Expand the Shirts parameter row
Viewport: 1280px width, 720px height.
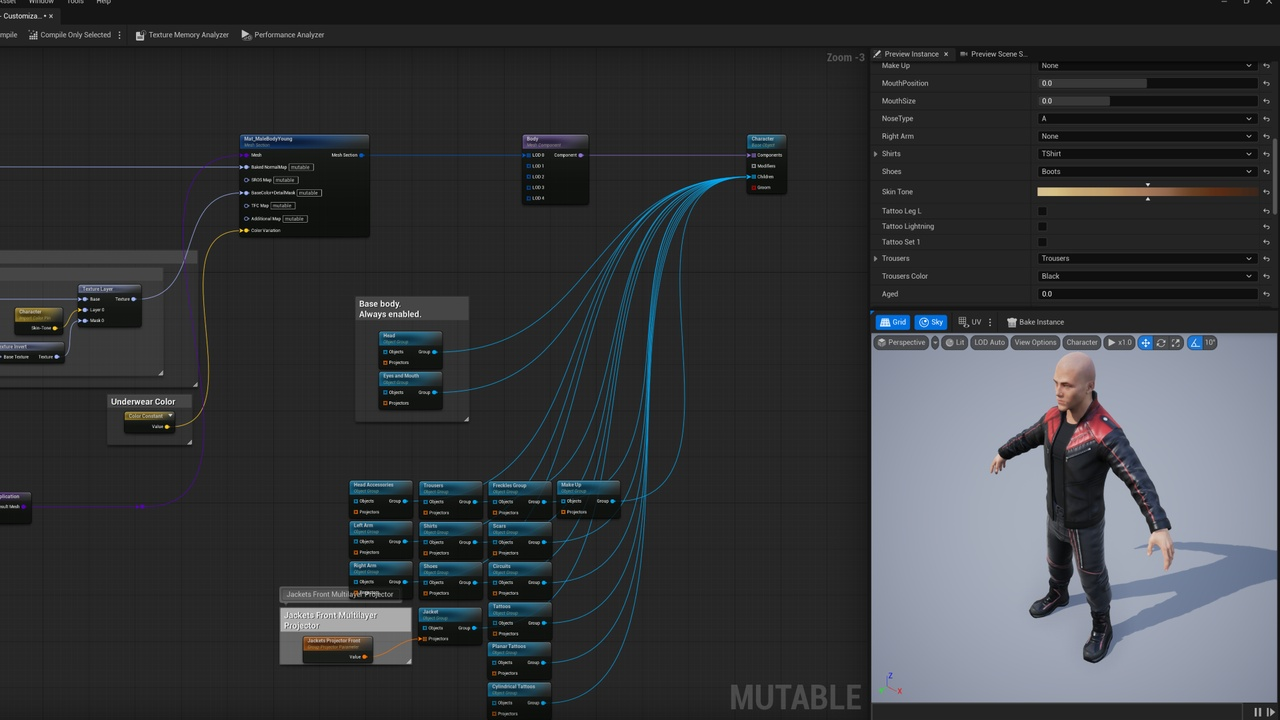click(x=876, y=154)
